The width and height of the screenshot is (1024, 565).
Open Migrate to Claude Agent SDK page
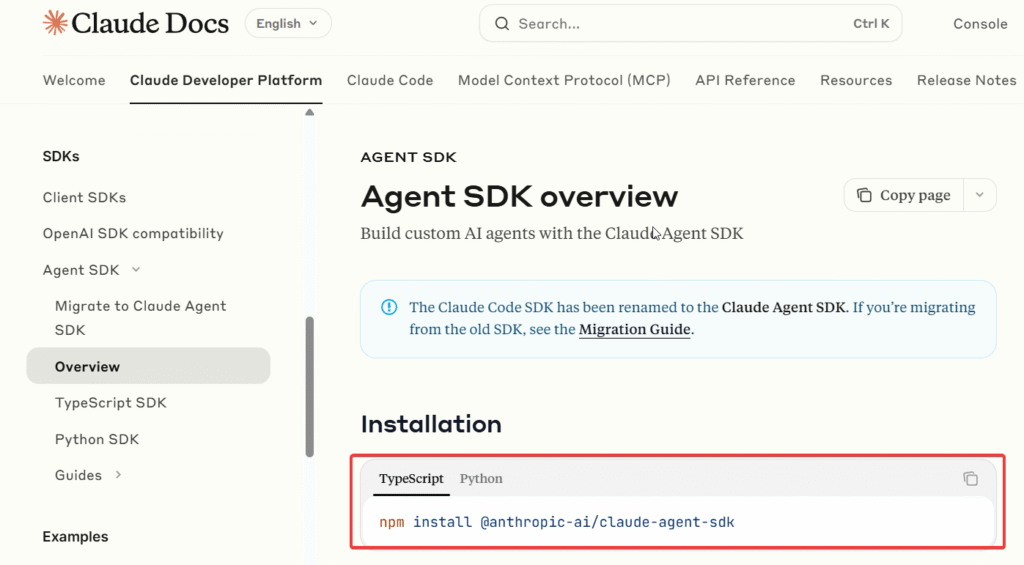coord(140,318)
